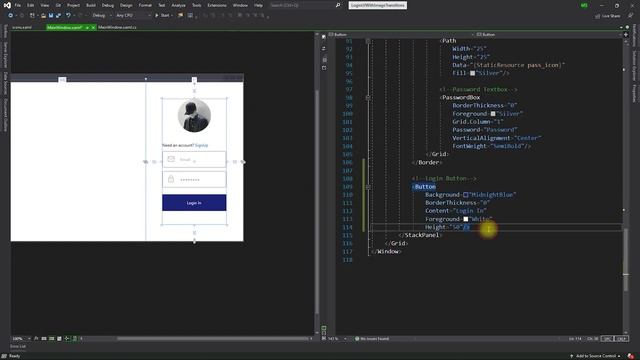The image size is (640, 360).
Task: Open the Build menu
Action: 91,5
